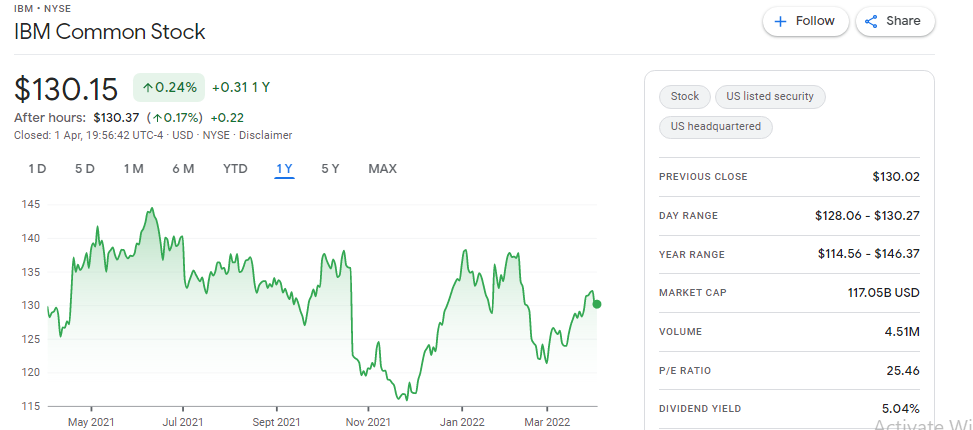Select the YTD chart range

235,169
